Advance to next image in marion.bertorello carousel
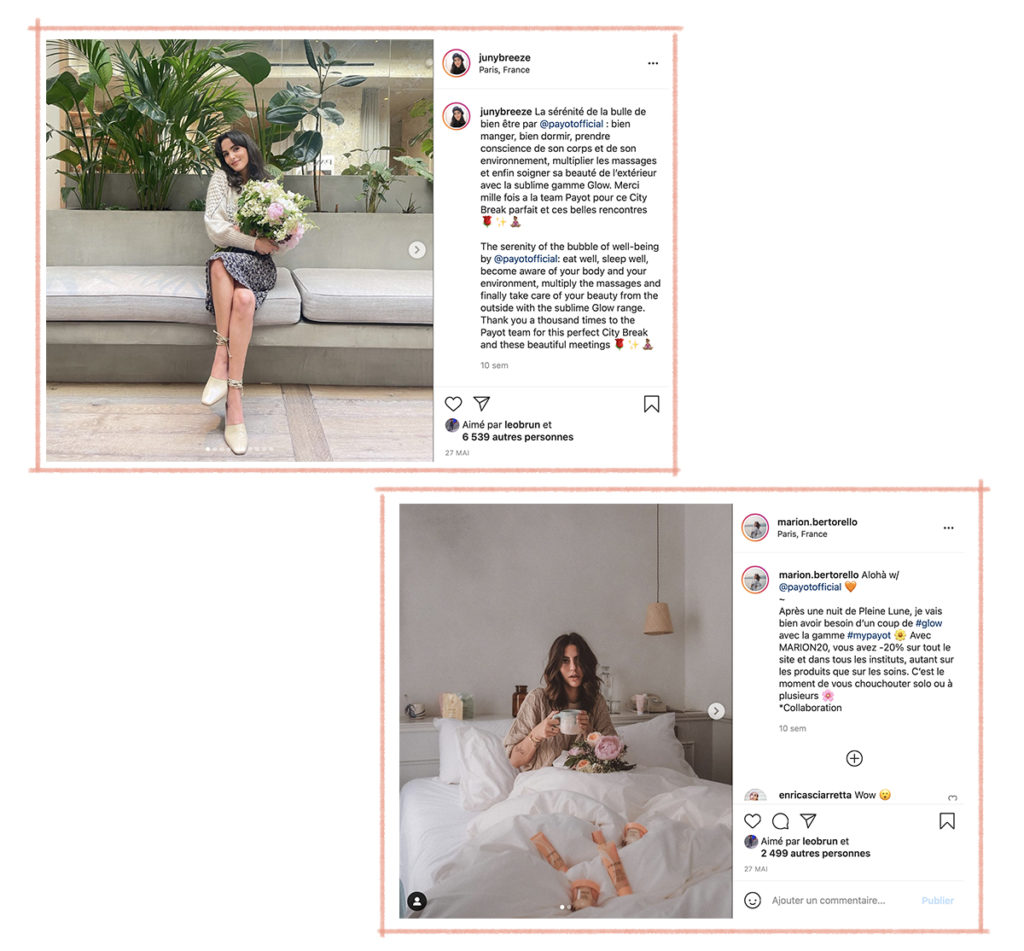 click(x=716, y=711)
